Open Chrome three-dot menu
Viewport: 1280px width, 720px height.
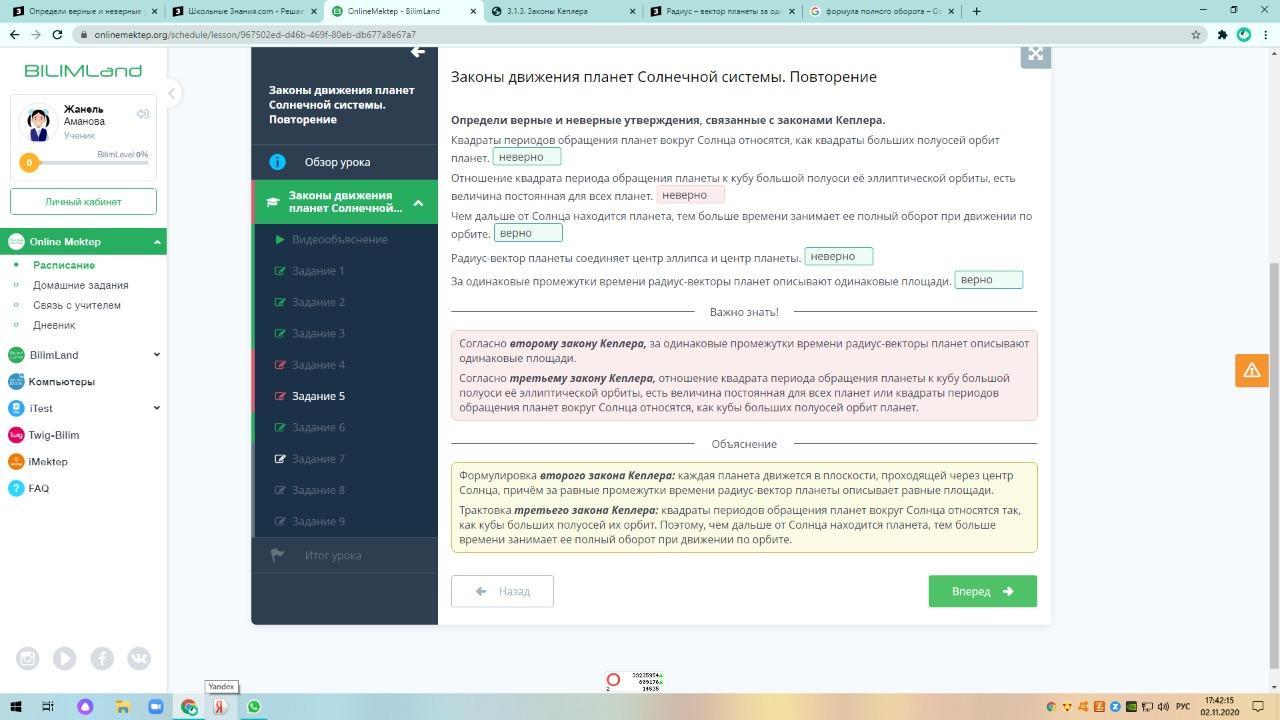pos(1265,34)
